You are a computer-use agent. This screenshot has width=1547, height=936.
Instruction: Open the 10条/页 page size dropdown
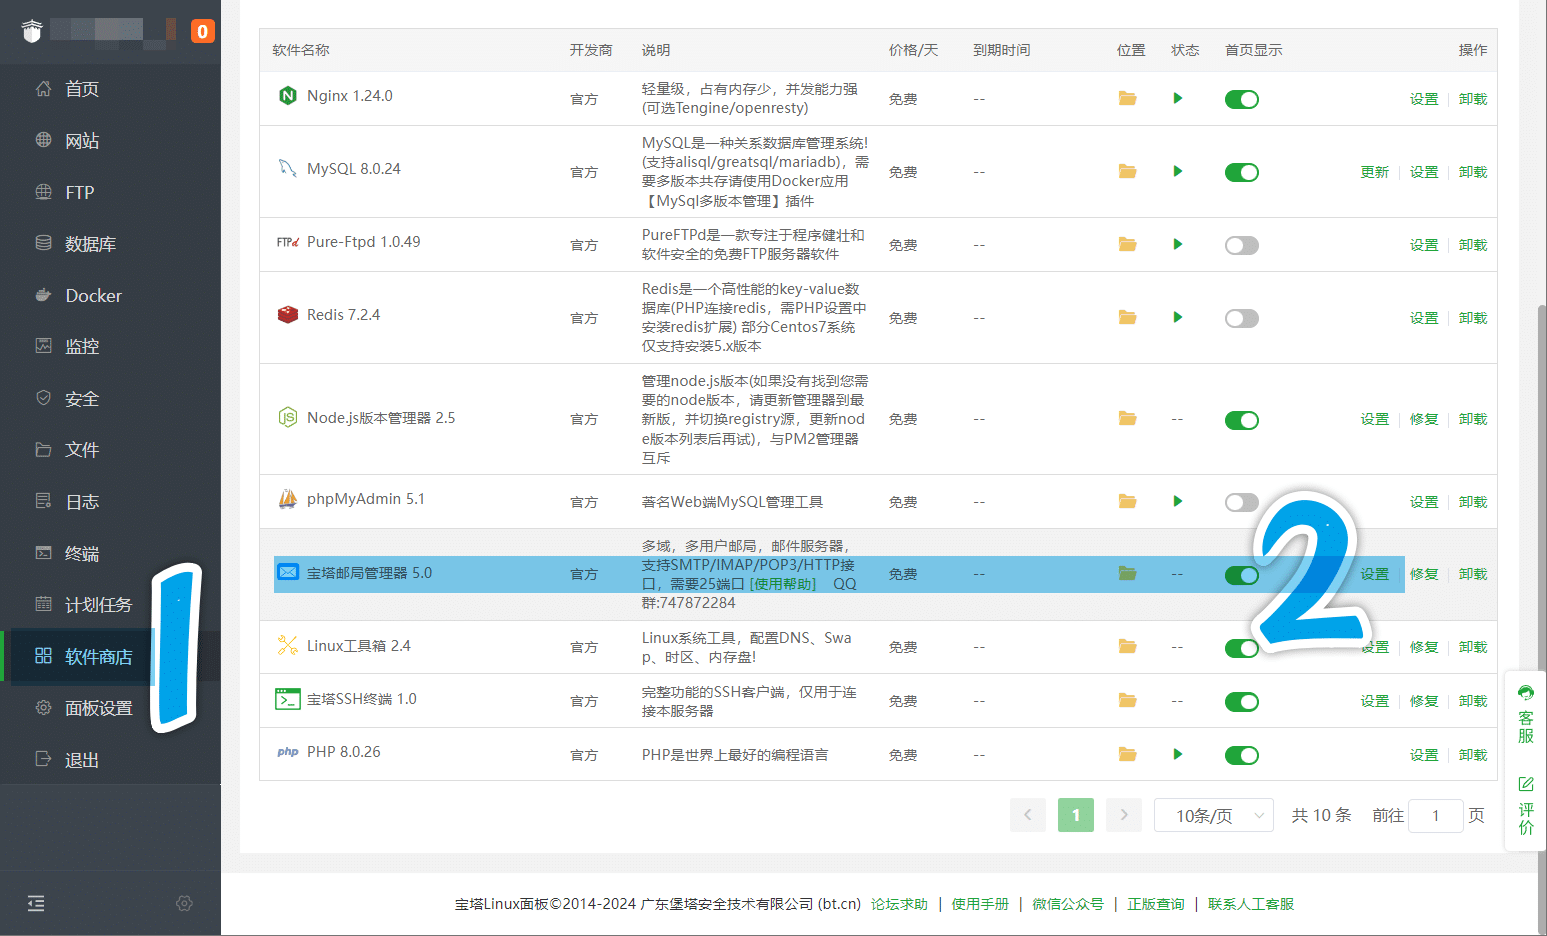[1213, 815]
